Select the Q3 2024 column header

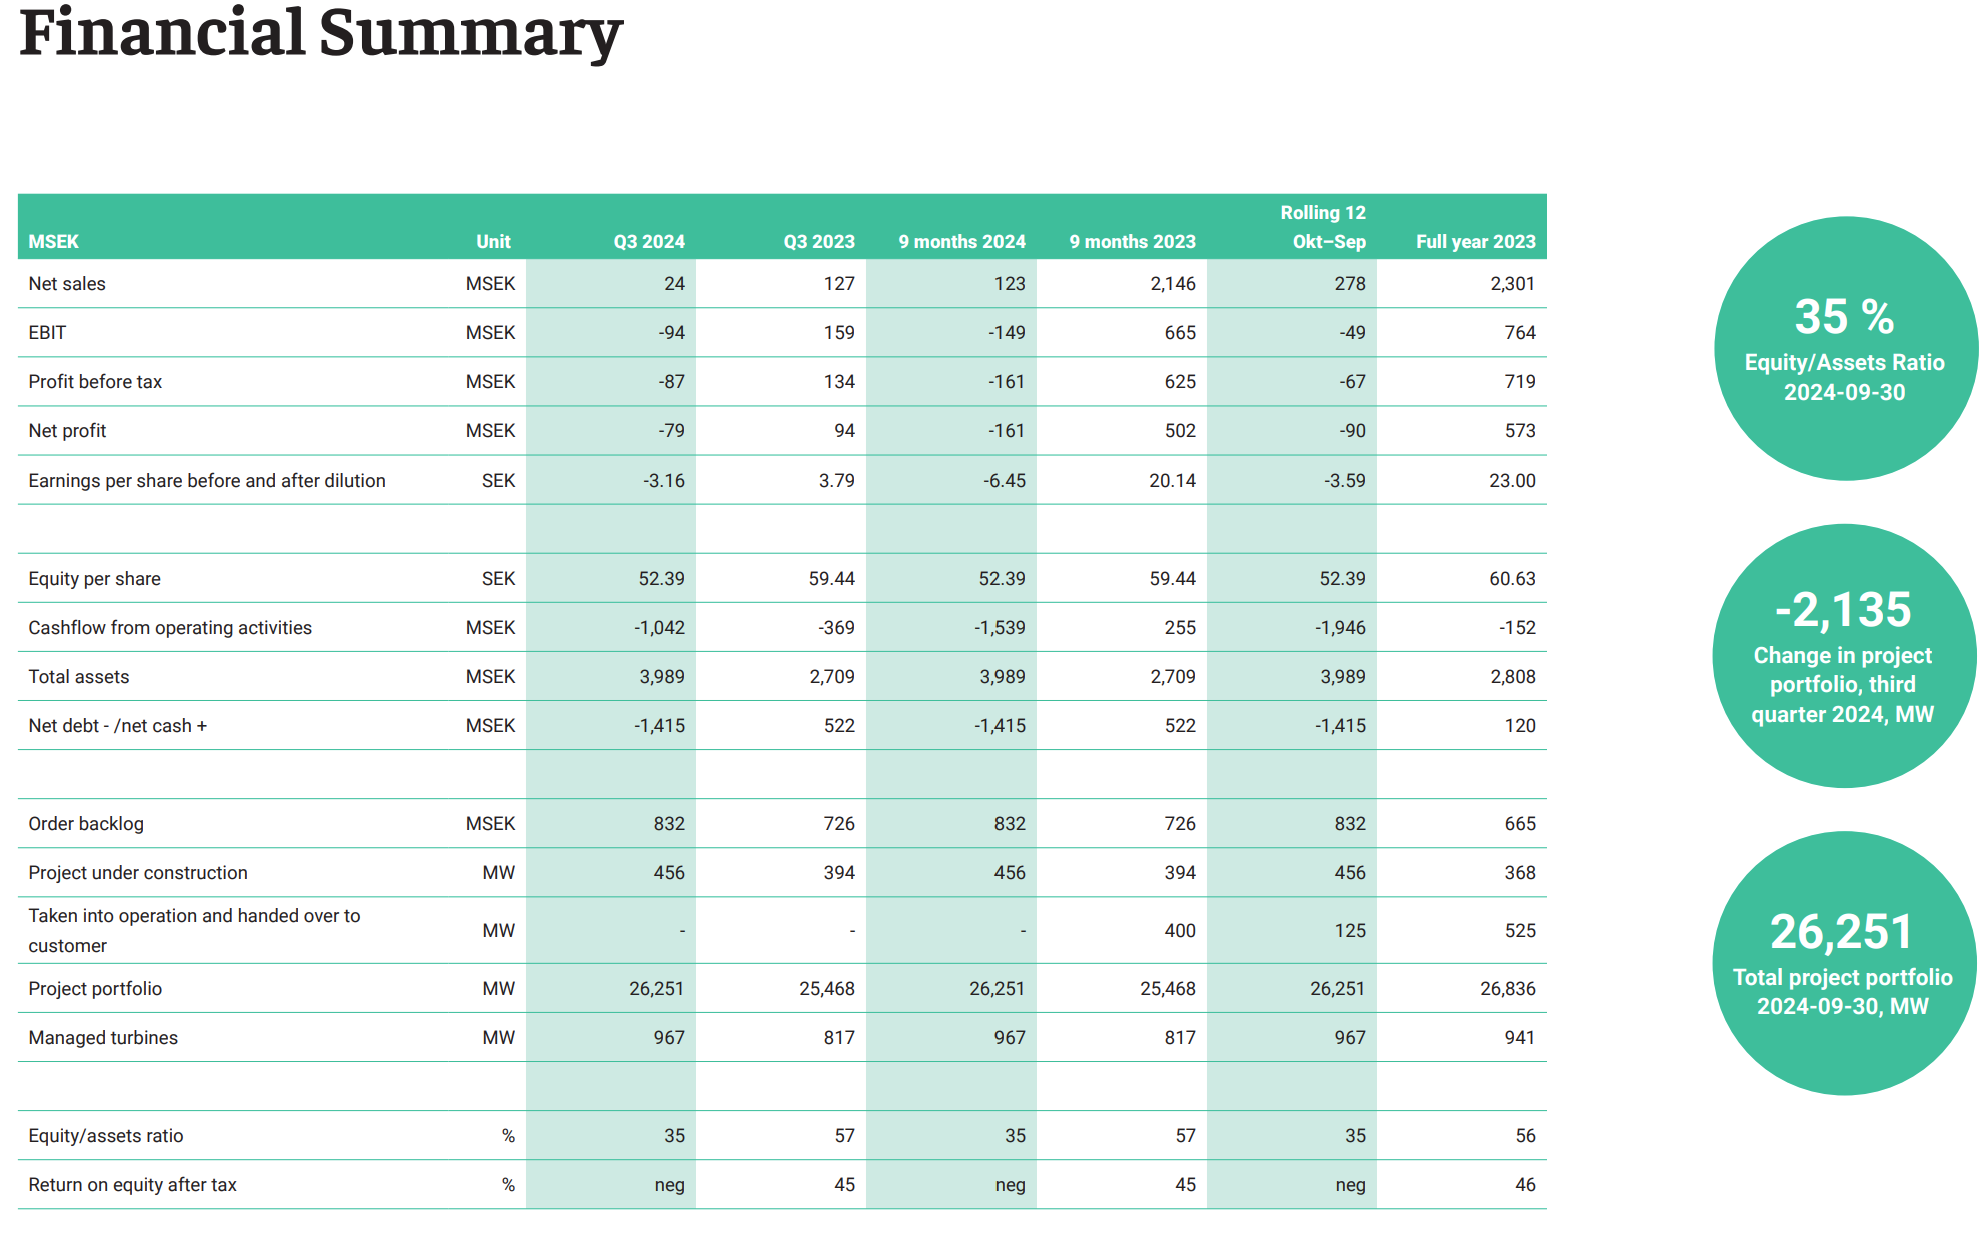649,242
